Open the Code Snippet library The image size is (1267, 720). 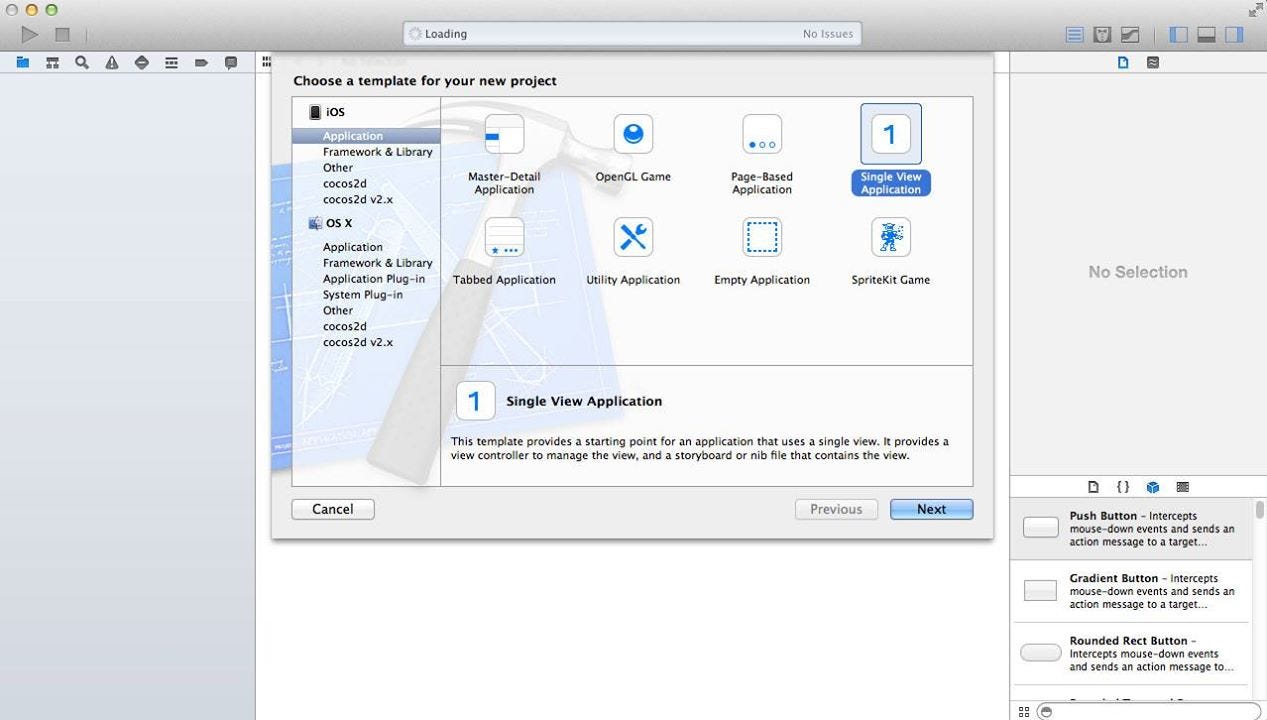(x=1124, y=487)
